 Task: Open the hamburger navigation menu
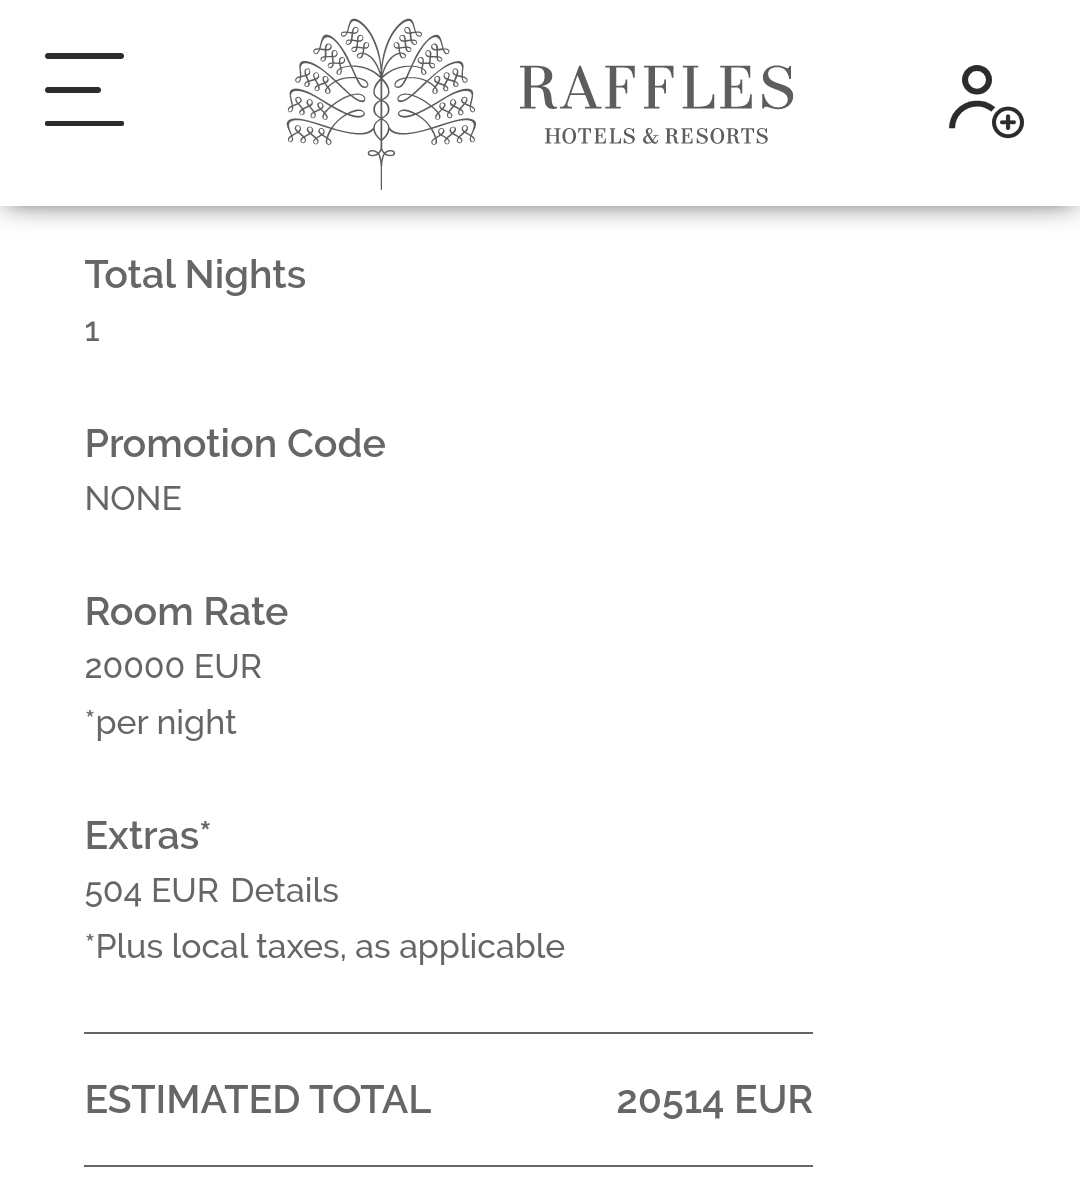[x=84, y=90]
